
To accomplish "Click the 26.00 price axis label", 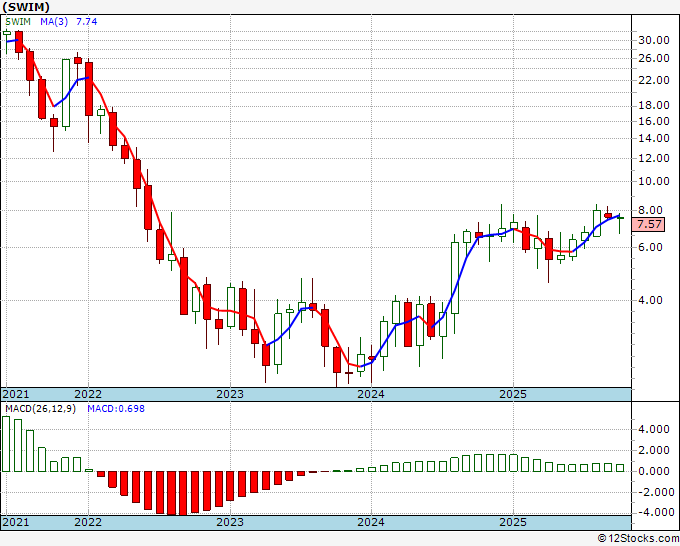I will [x=654, y=58].
